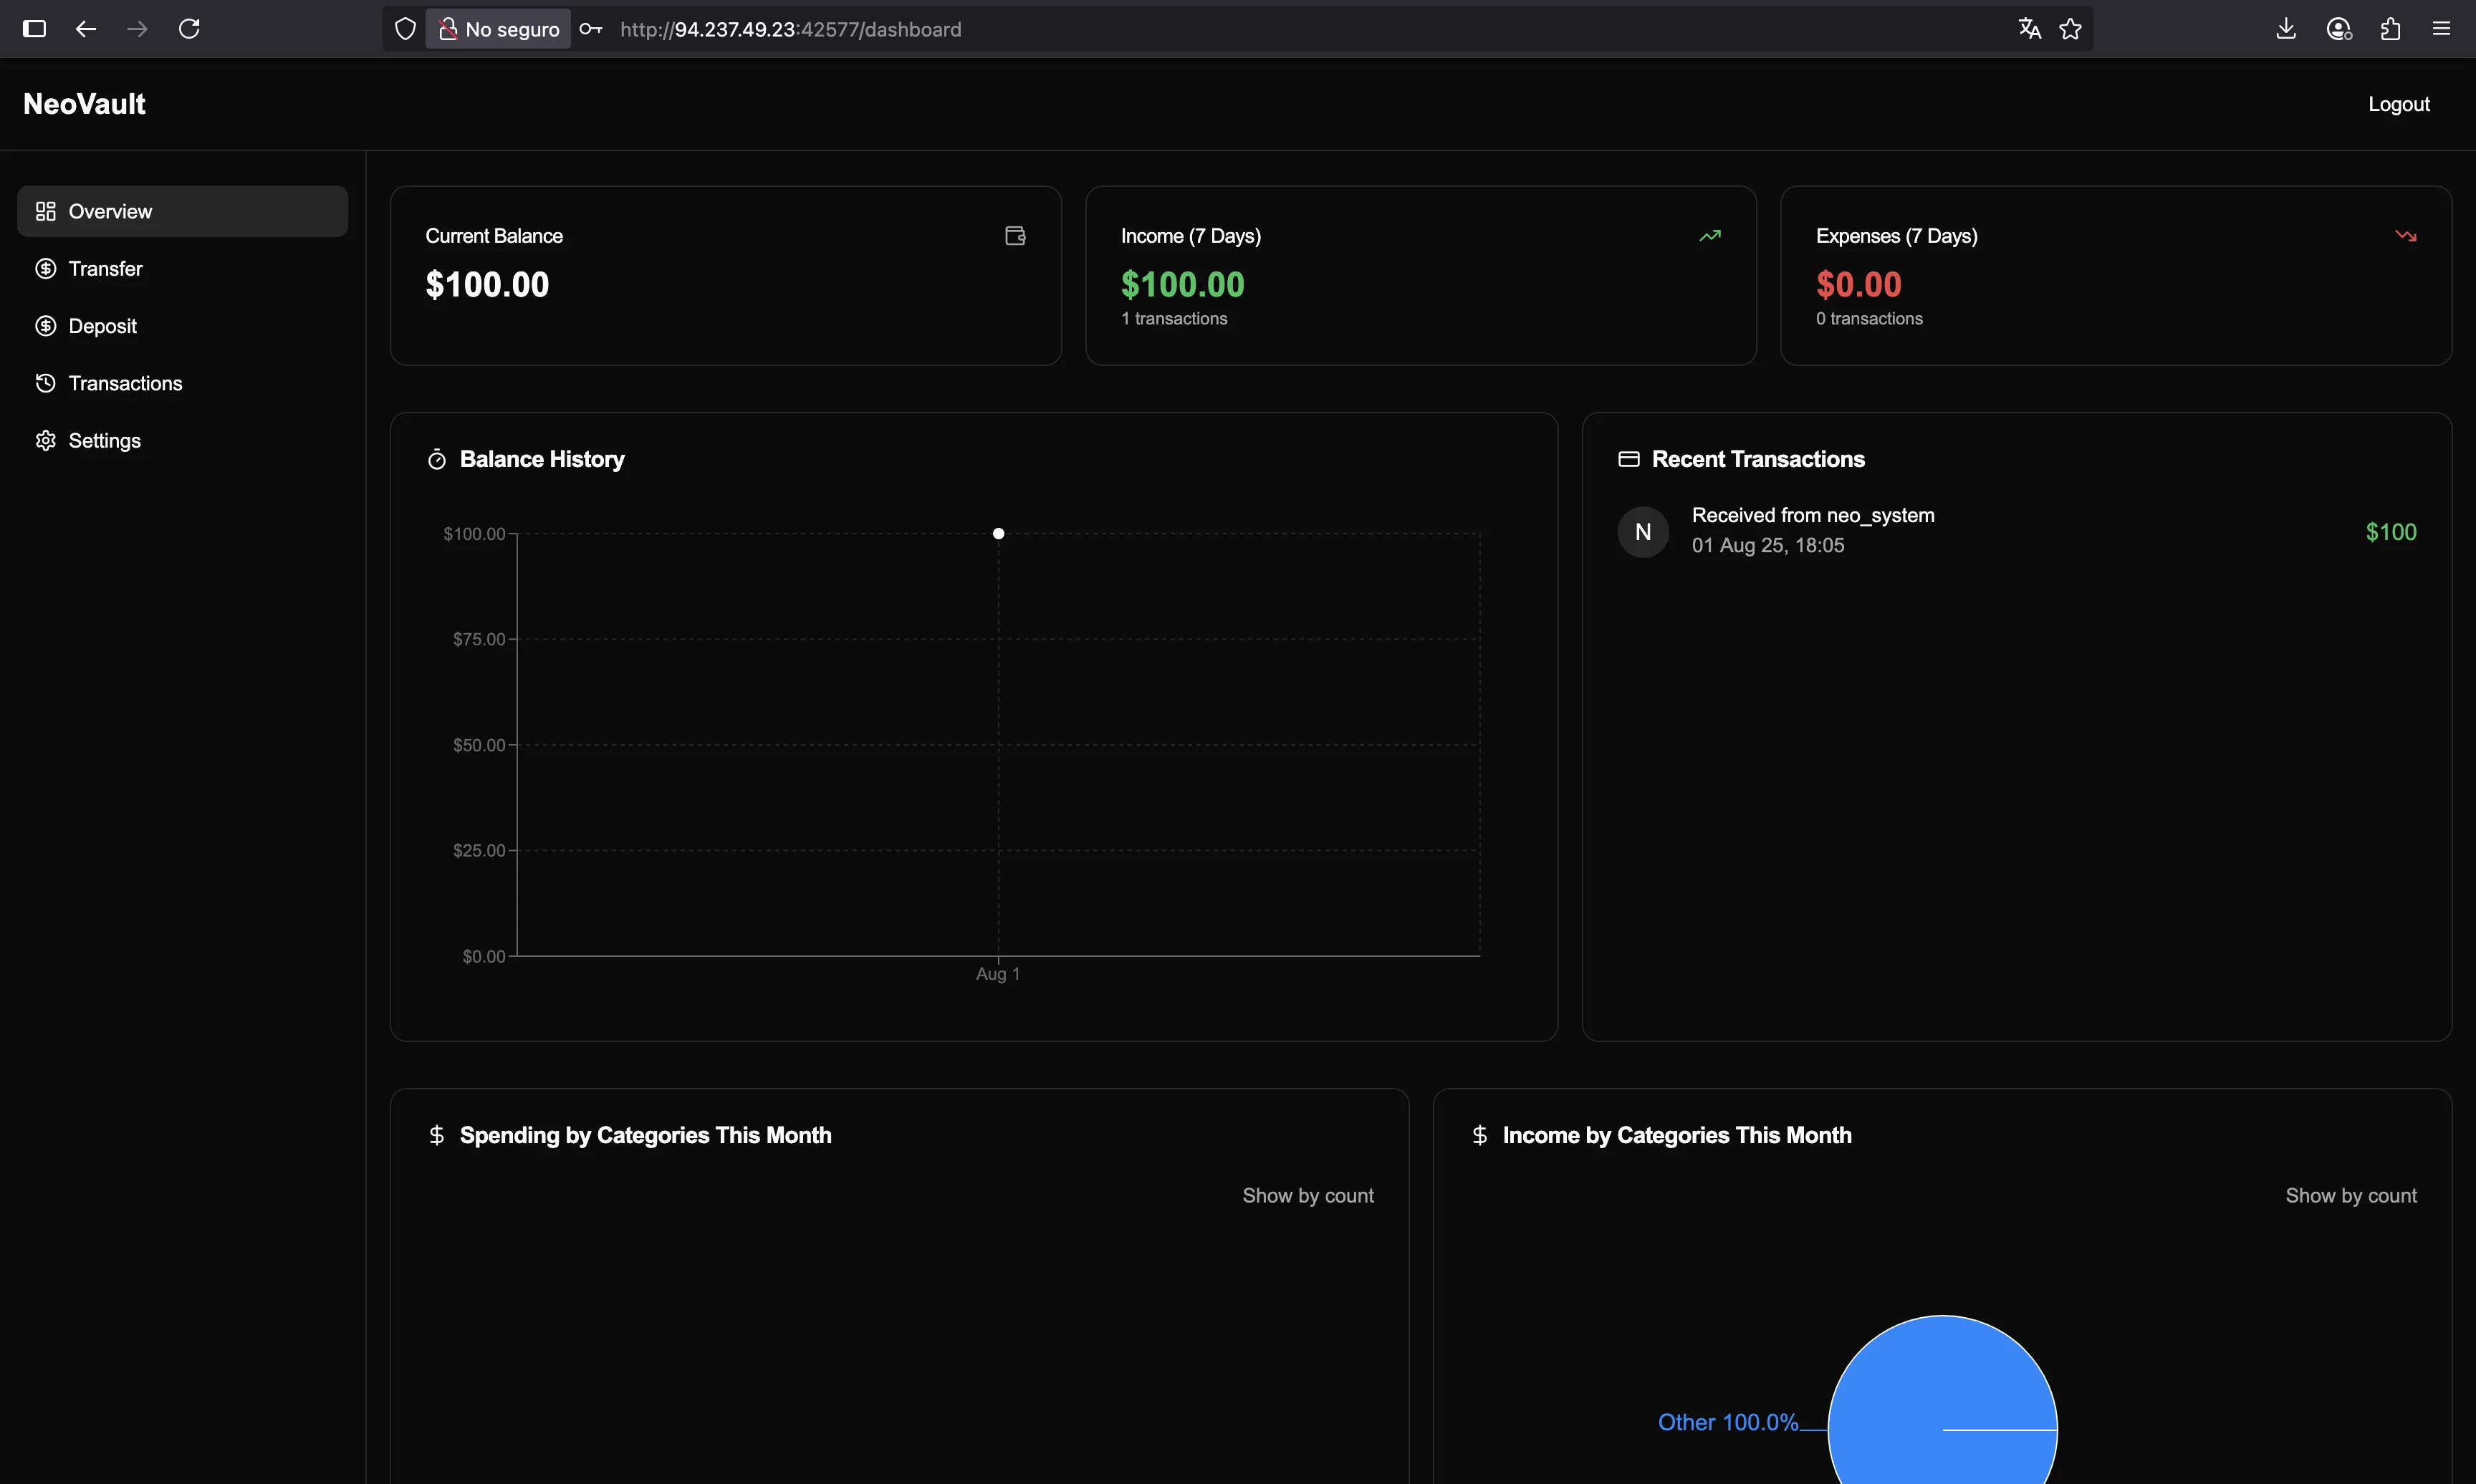Open the Transfer sidebar item
Screen dimensions: 2476x1484
pos(182,268)
